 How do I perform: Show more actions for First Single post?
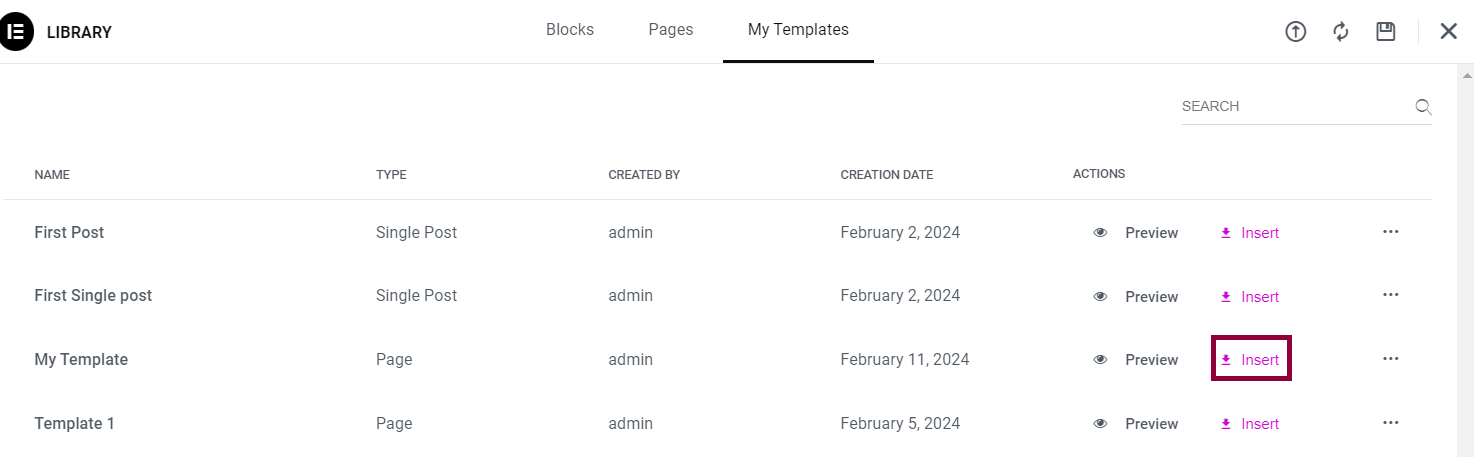1391,295
